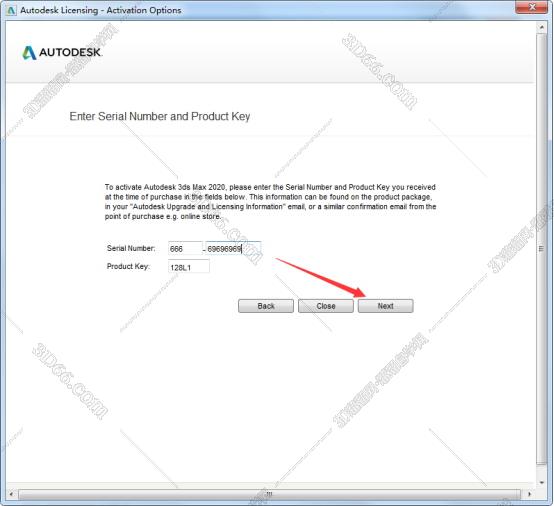Image resolution: width=554 pixels, height=506 pixels.
Task: Click the vertical scrollbar thumb
Action: 541,249
